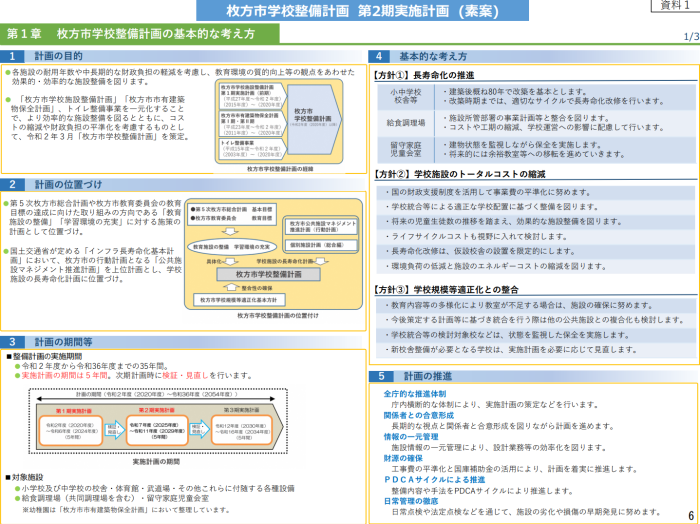Click the page indicator '1/3'
Image resolution: width=700 pixels, height=524 pixels.
pos(691,37)
